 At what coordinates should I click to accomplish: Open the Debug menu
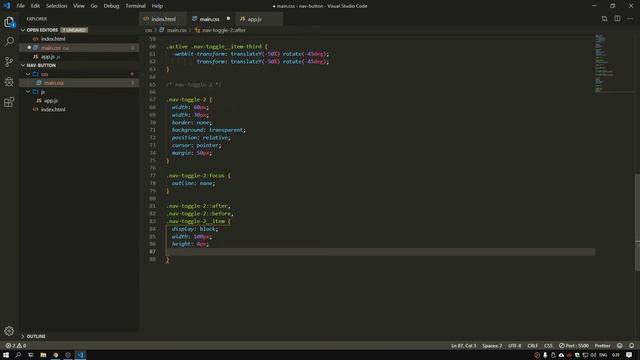(x=111, y=6)
